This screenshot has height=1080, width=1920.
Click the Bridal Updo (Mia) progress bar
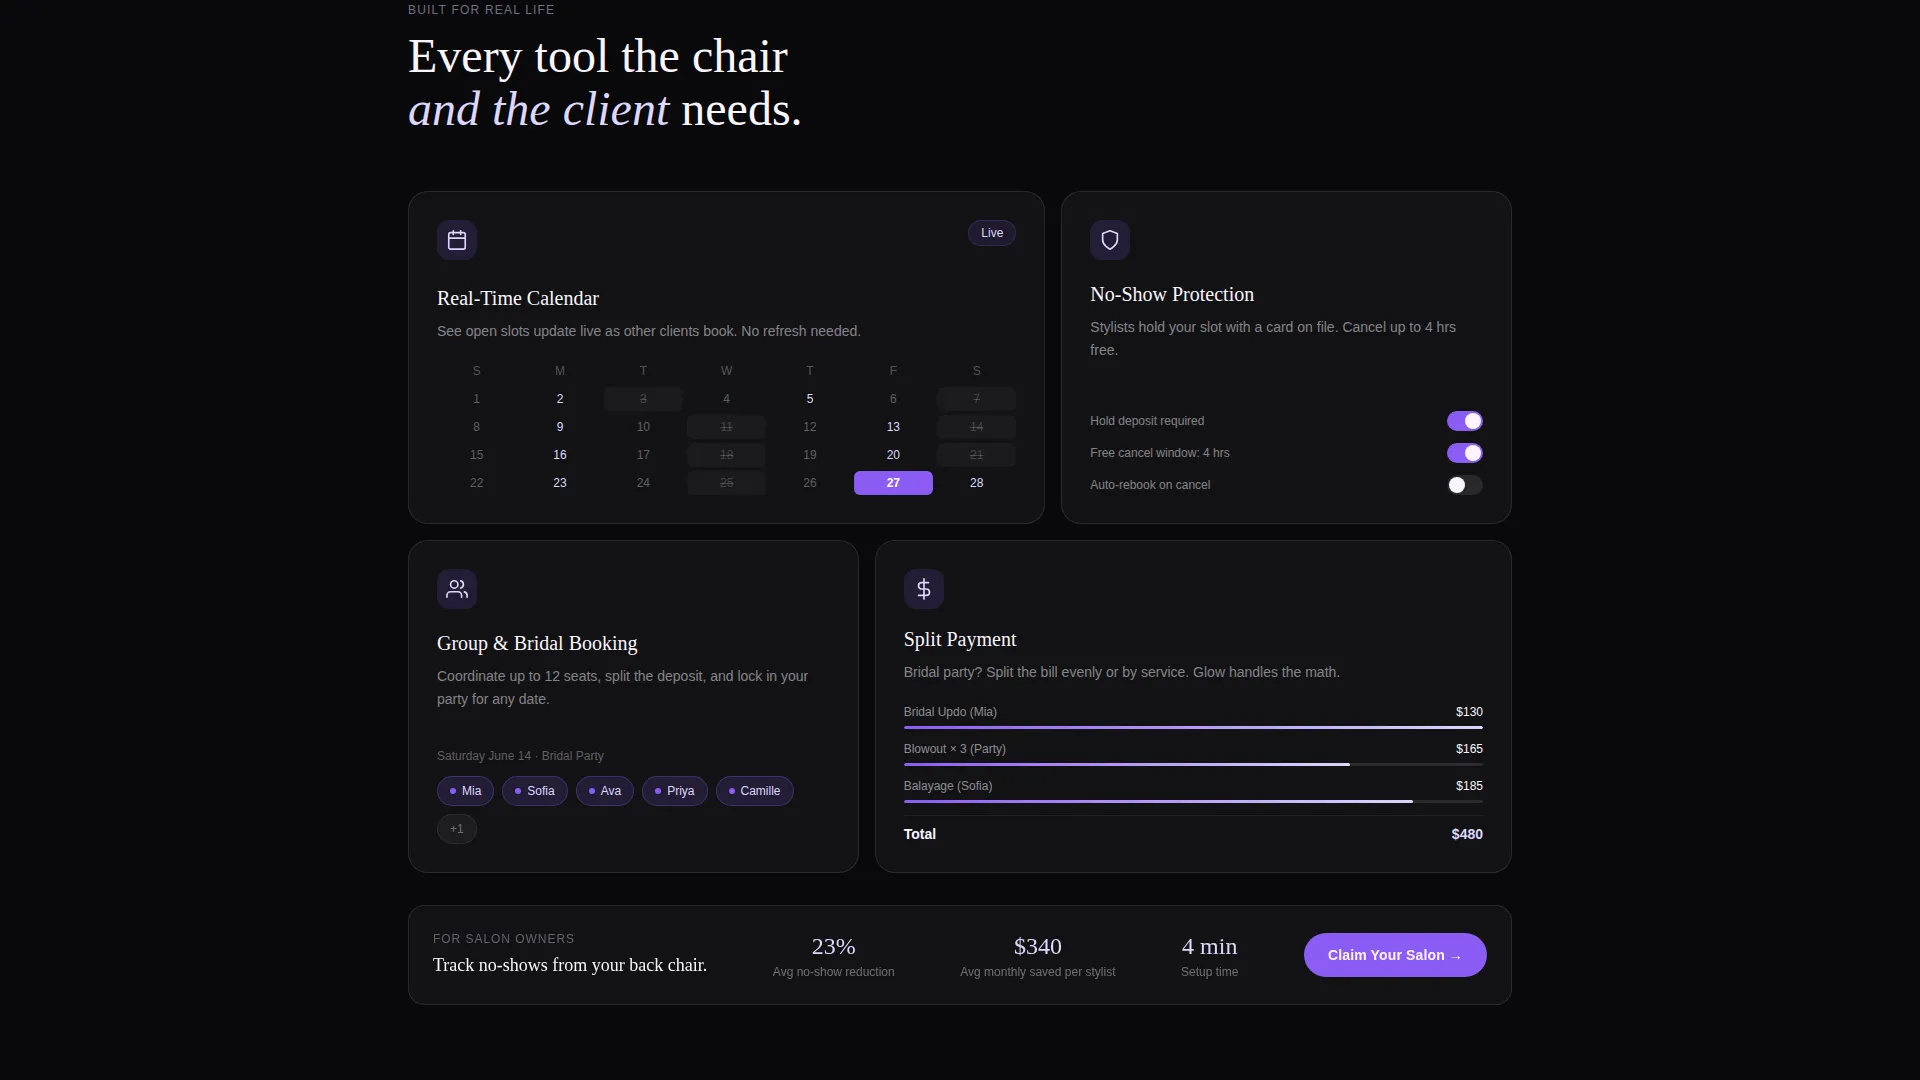(x=1193, y=728)
